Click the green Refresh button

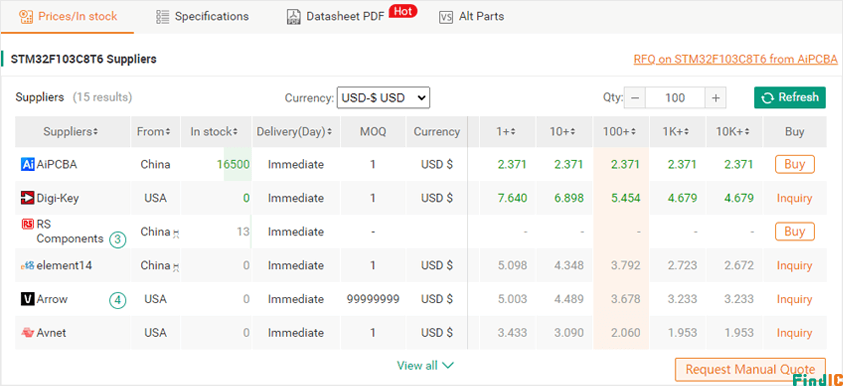(x=790, y=98)
